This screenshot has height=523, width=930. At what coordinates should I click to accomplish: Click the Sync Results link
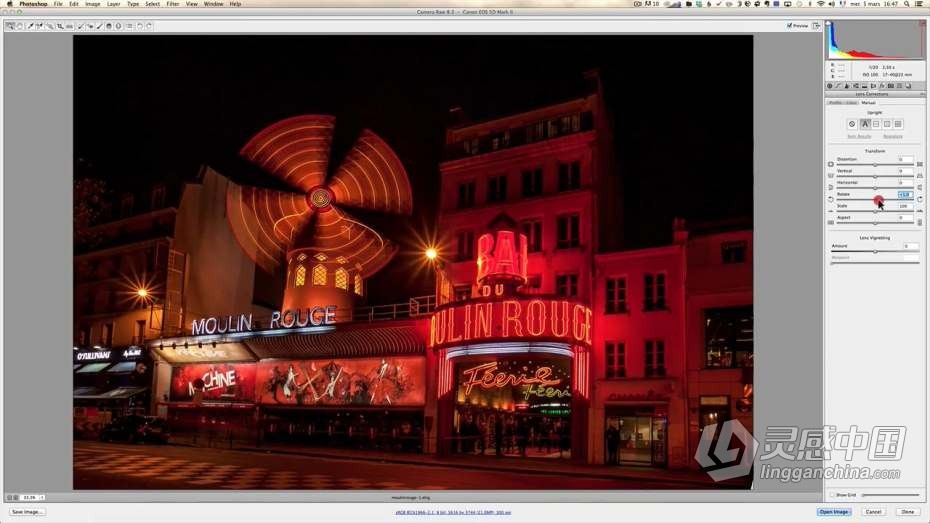click(859, 136)
